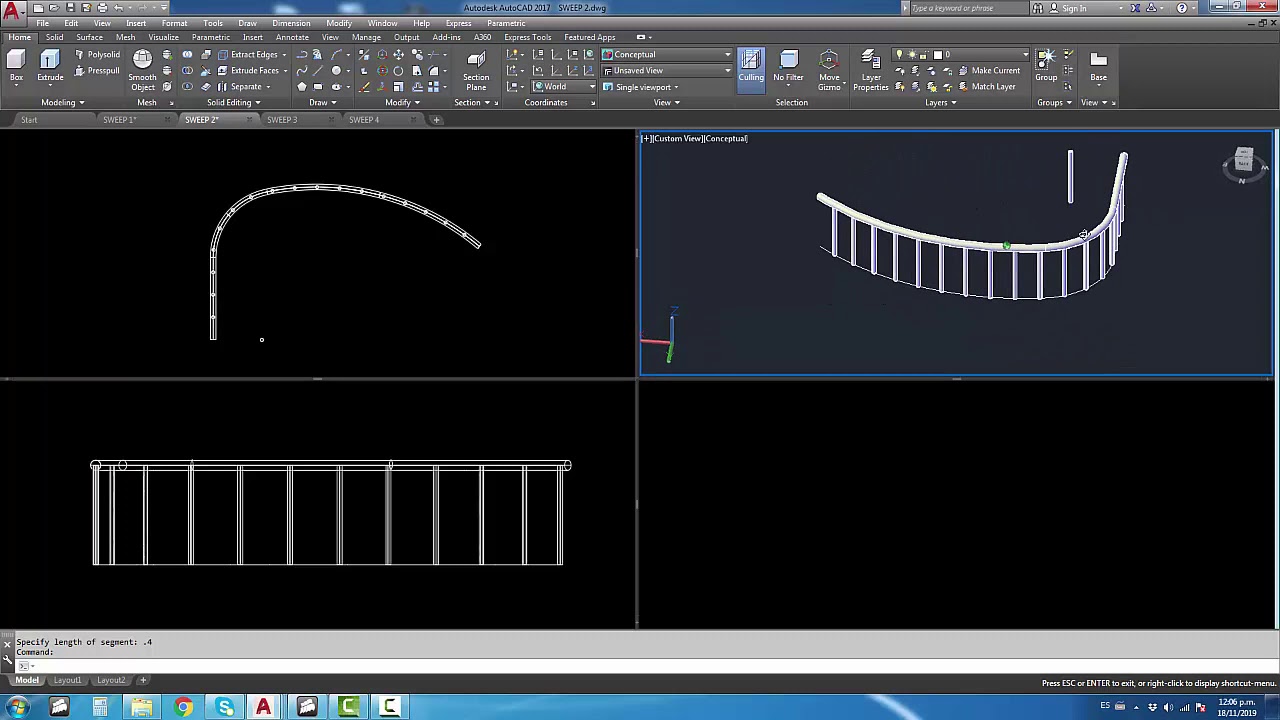Choose the Polysolid tool
Screen dimensions: 1280x720
coord(97,55)
